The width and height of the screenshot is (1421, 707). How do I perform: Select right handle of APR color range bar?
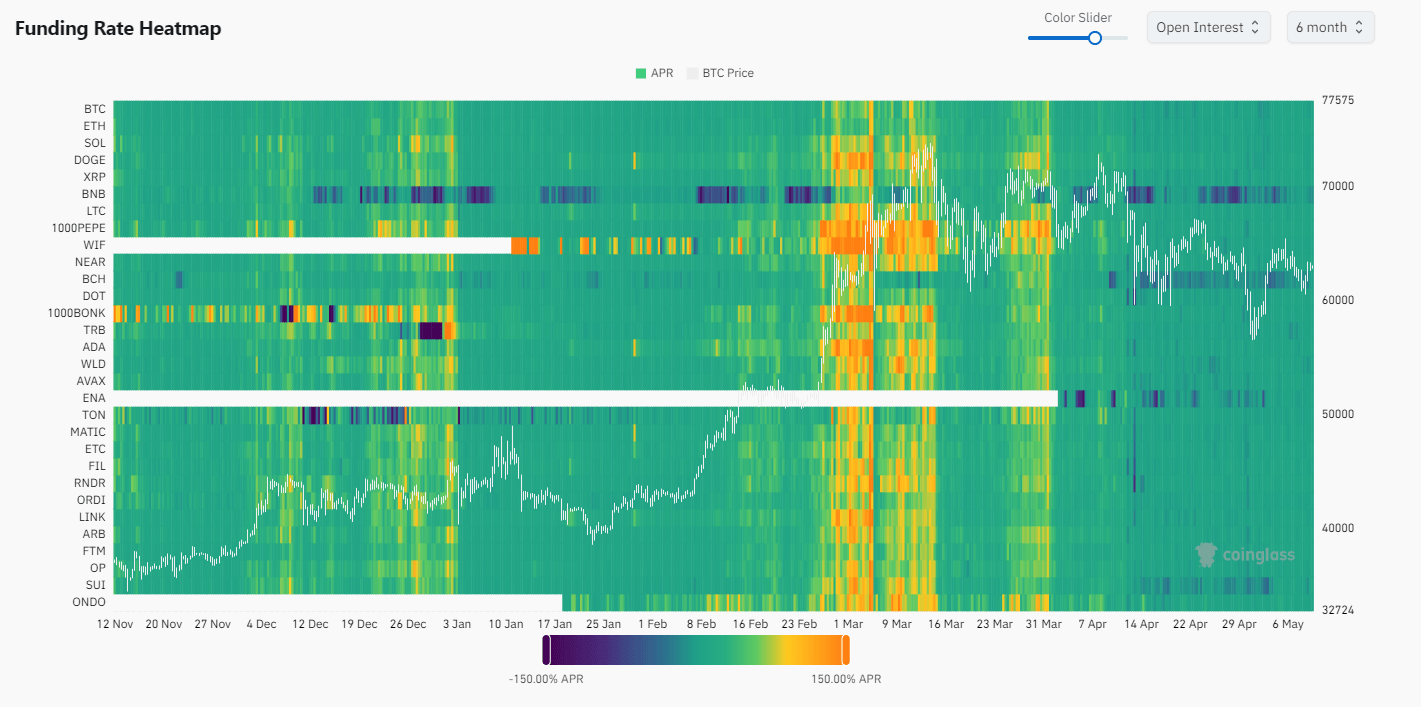click(846, 651)
